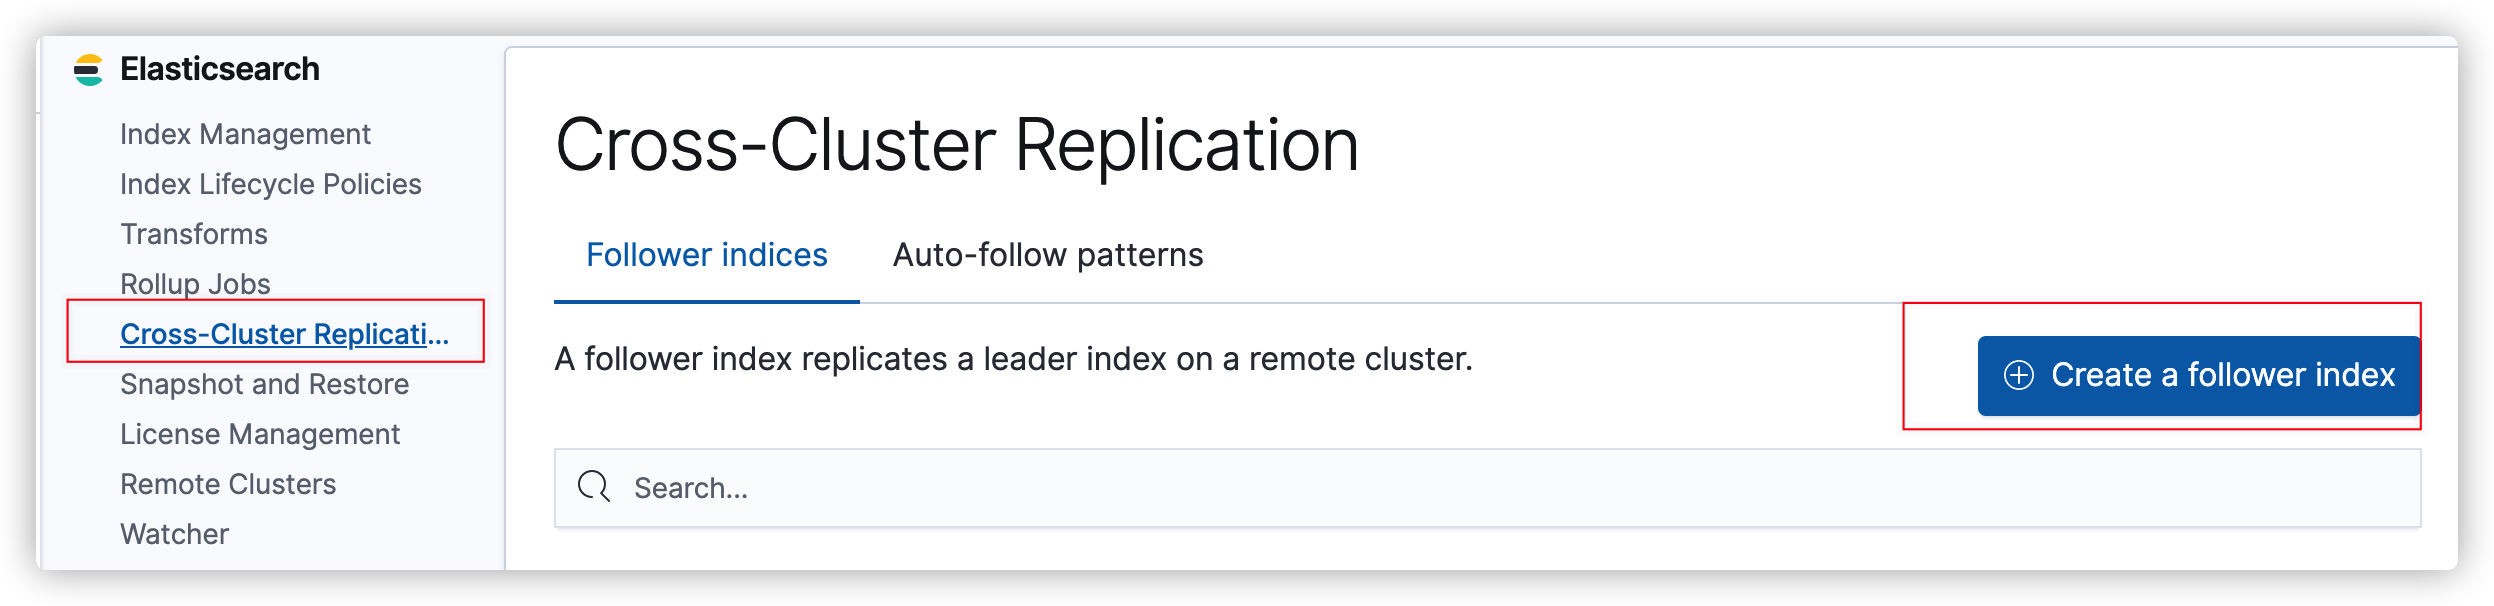Viewport: 2494px width, 606px height.
Task: Go to License Management
Action: pyautogui.click(x=260, y=434)
